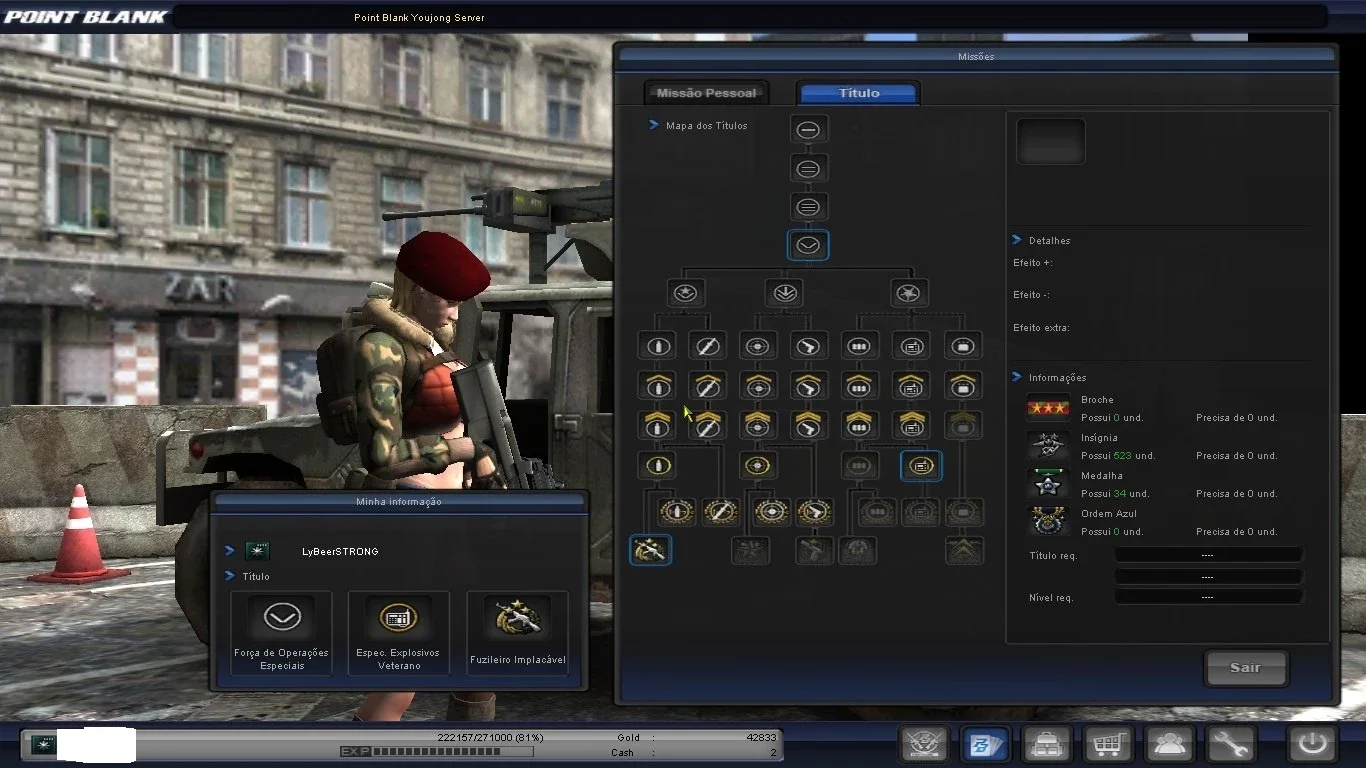The height and width of the screenshot is (768, 1366).
Task: Select the basic knife title without chevrons
Action: click(x=707, y=346)
